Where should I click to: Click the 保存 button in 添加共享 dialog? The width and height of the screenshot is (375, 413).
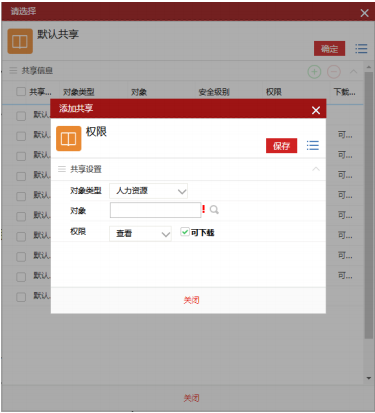[281, 146]
